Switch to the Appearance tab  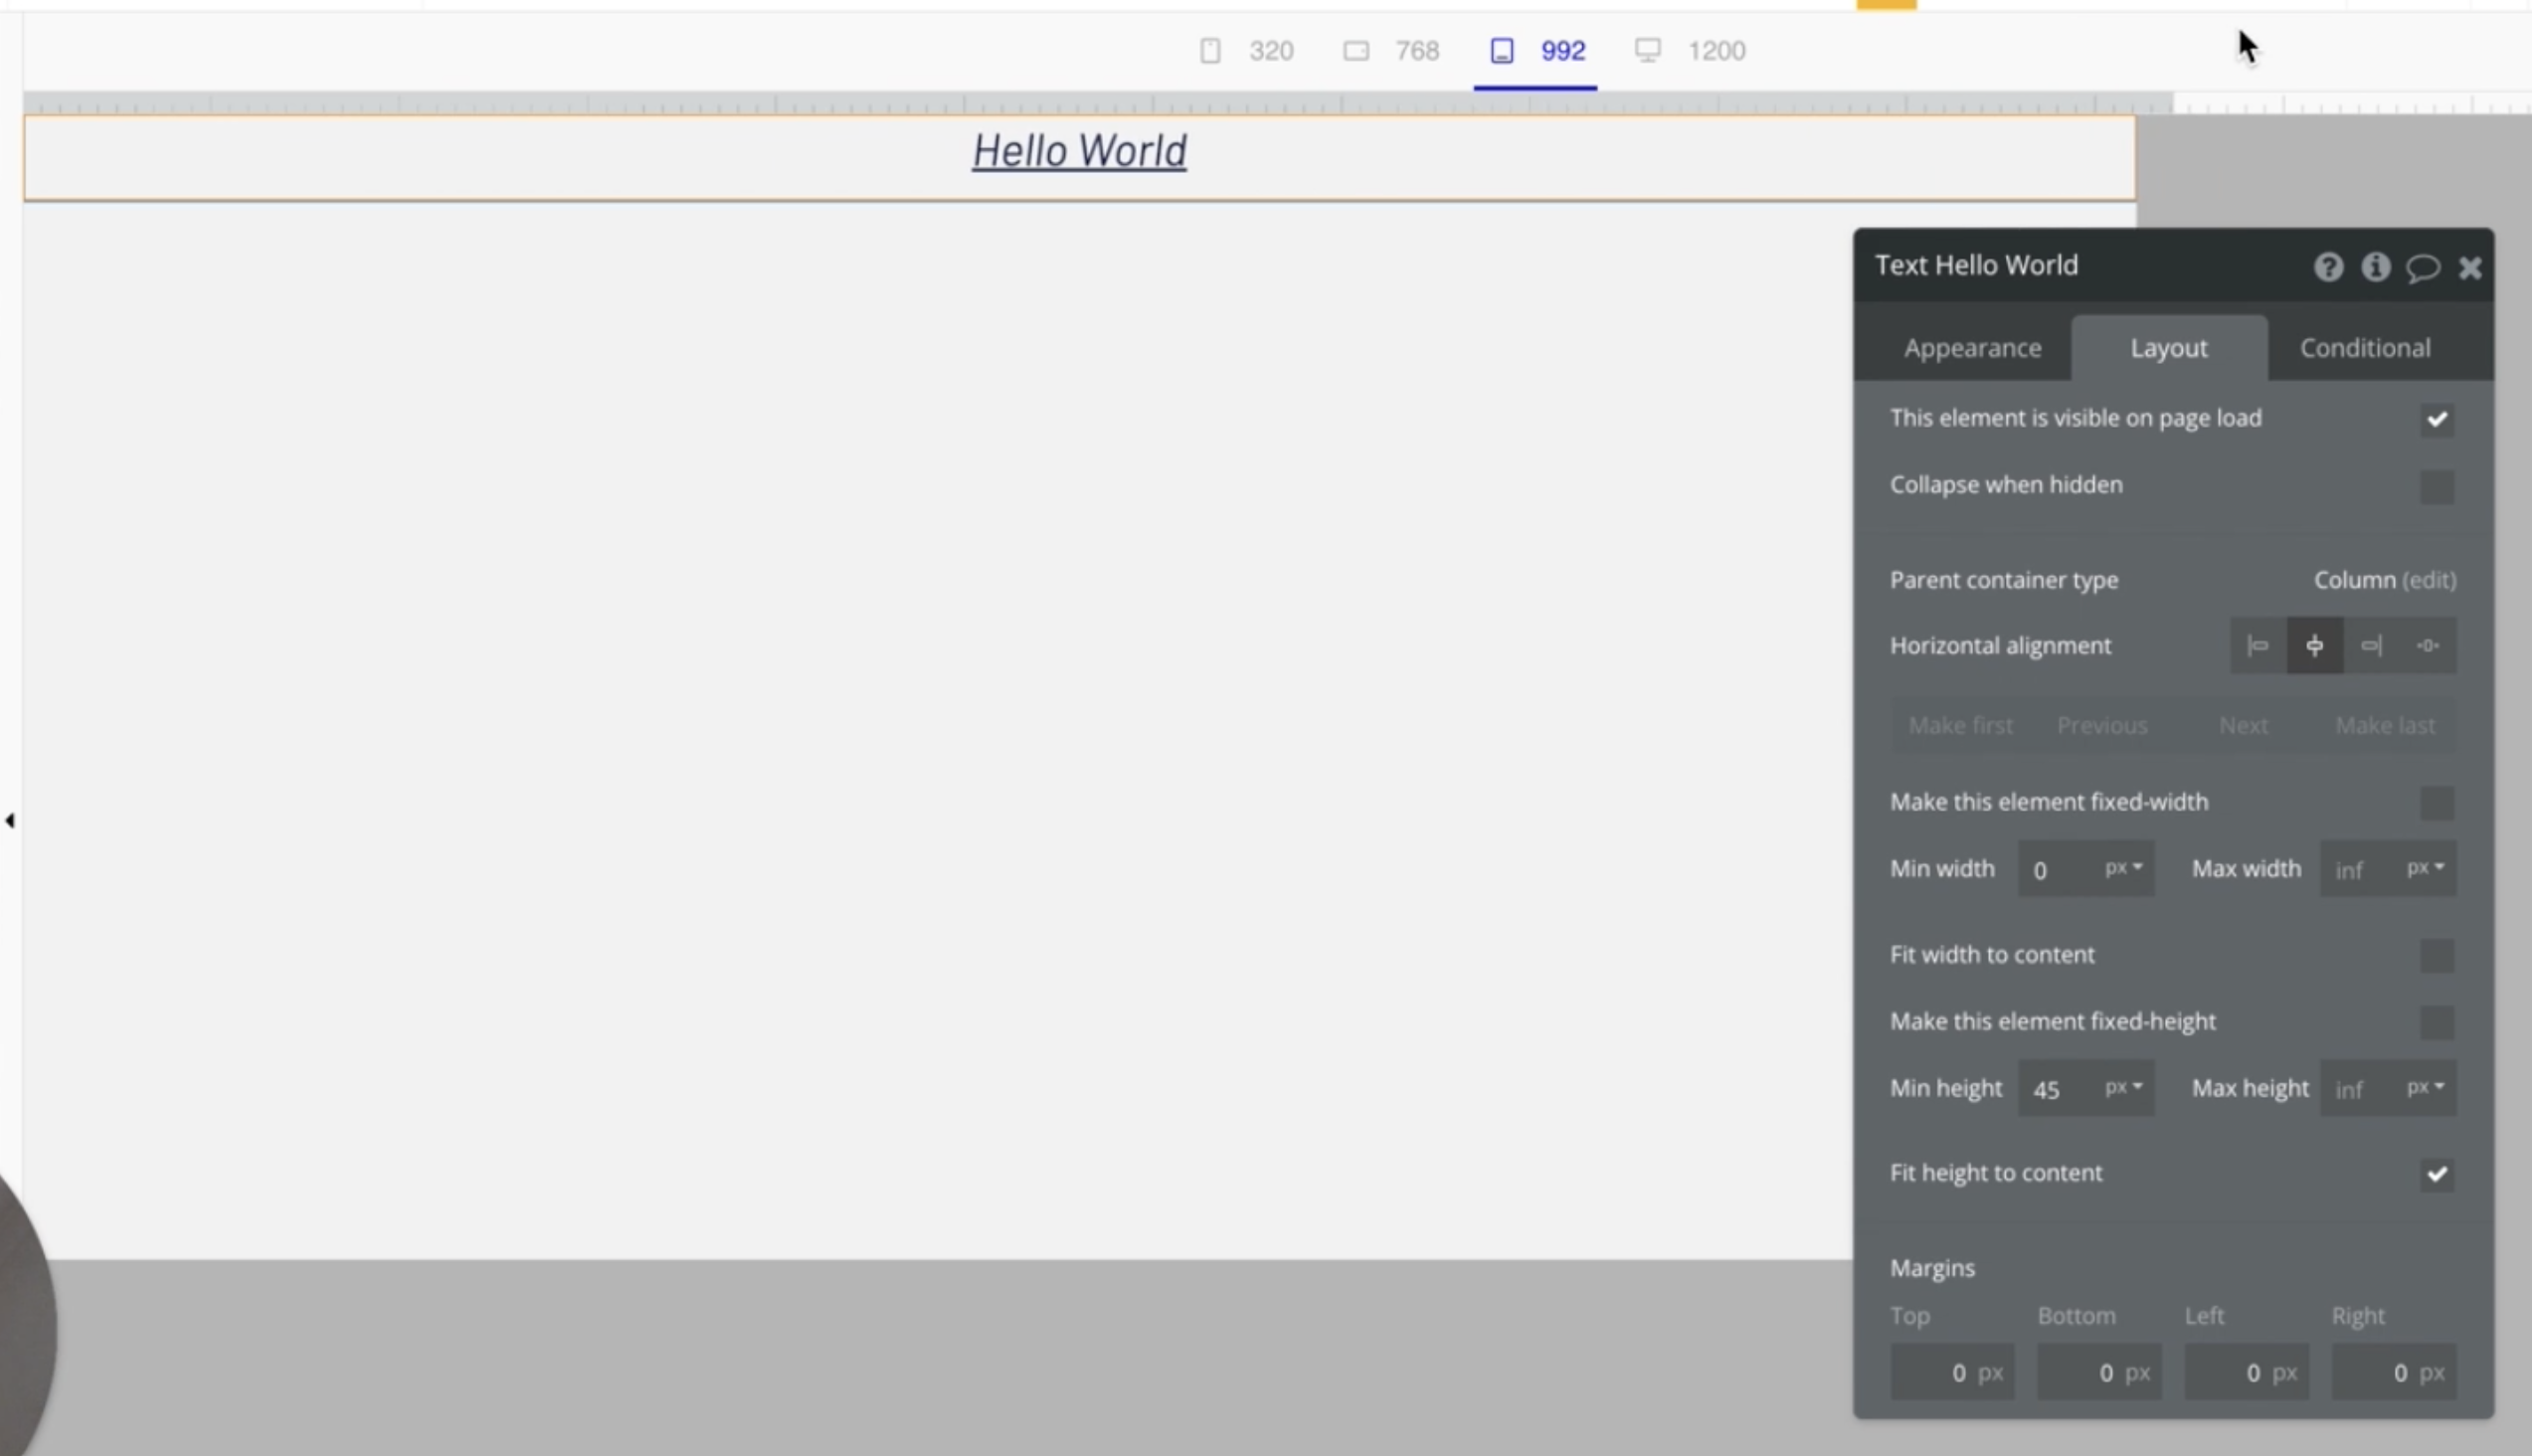click(1971, 348)
